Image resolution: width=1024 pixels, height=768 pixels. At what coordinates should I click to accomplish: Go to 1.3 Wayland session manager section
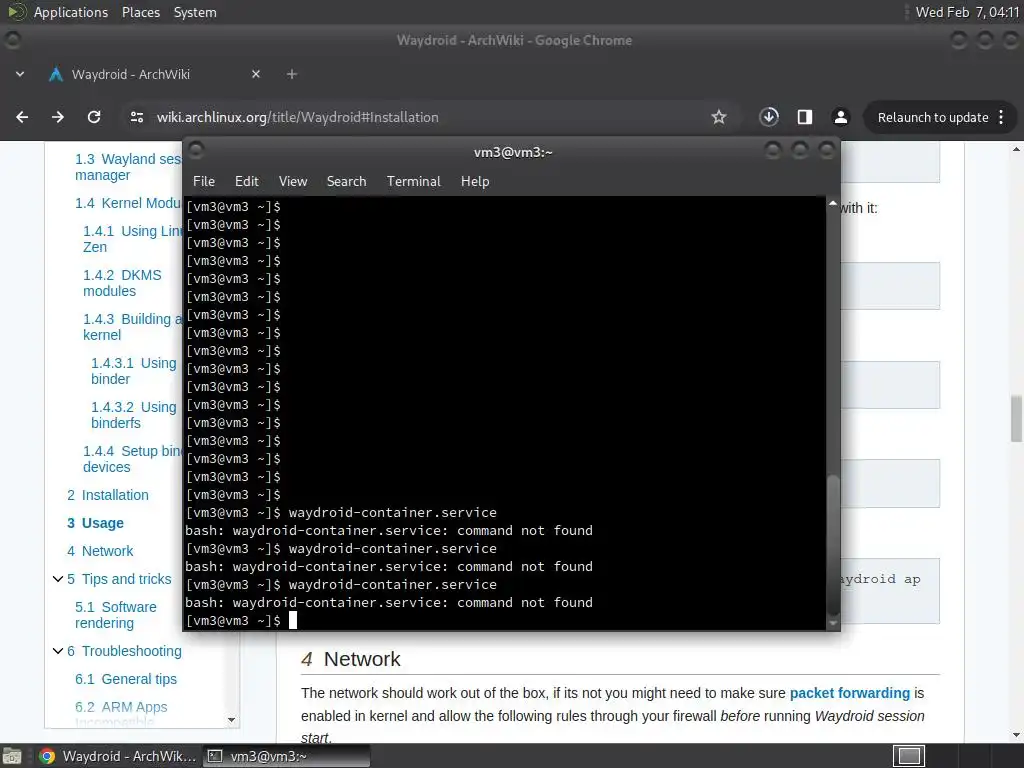128,167
